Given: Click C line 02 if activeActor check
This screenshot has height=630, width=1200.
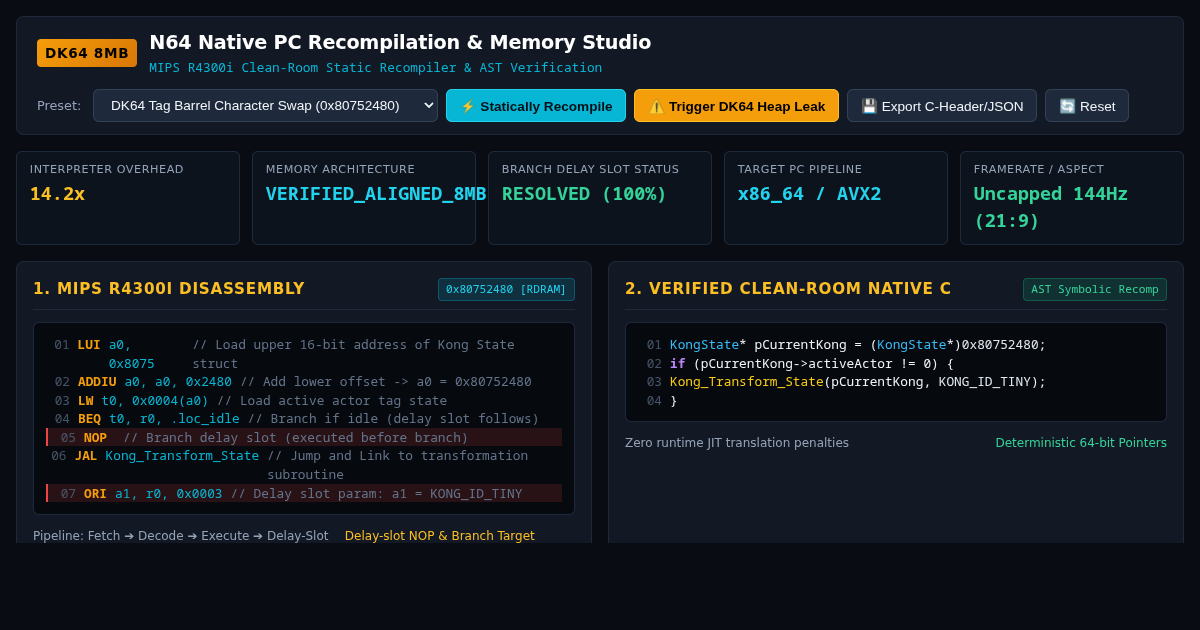Looking at the screenshot, I should pos(896,363).
